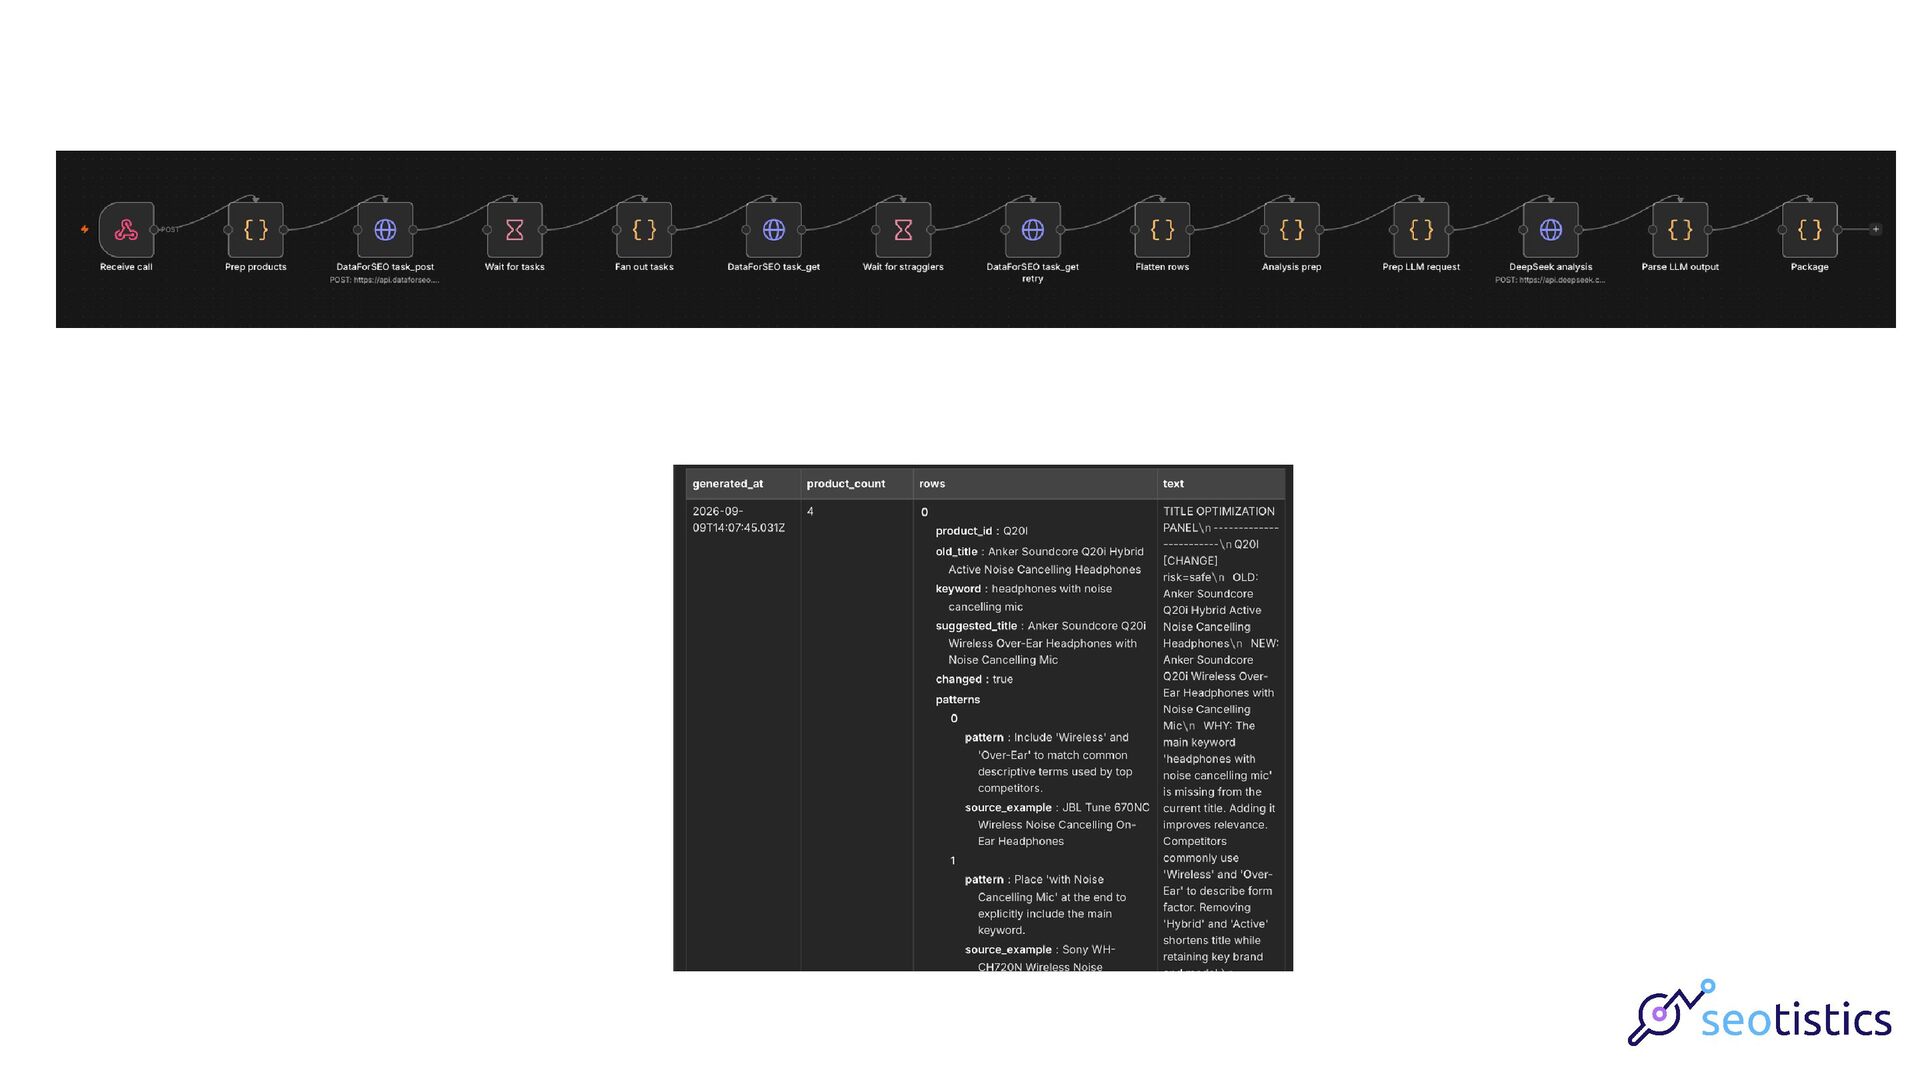Open the Fan out tasks code node
This screenshot has height=1080, width=1920.
(644, 230)
